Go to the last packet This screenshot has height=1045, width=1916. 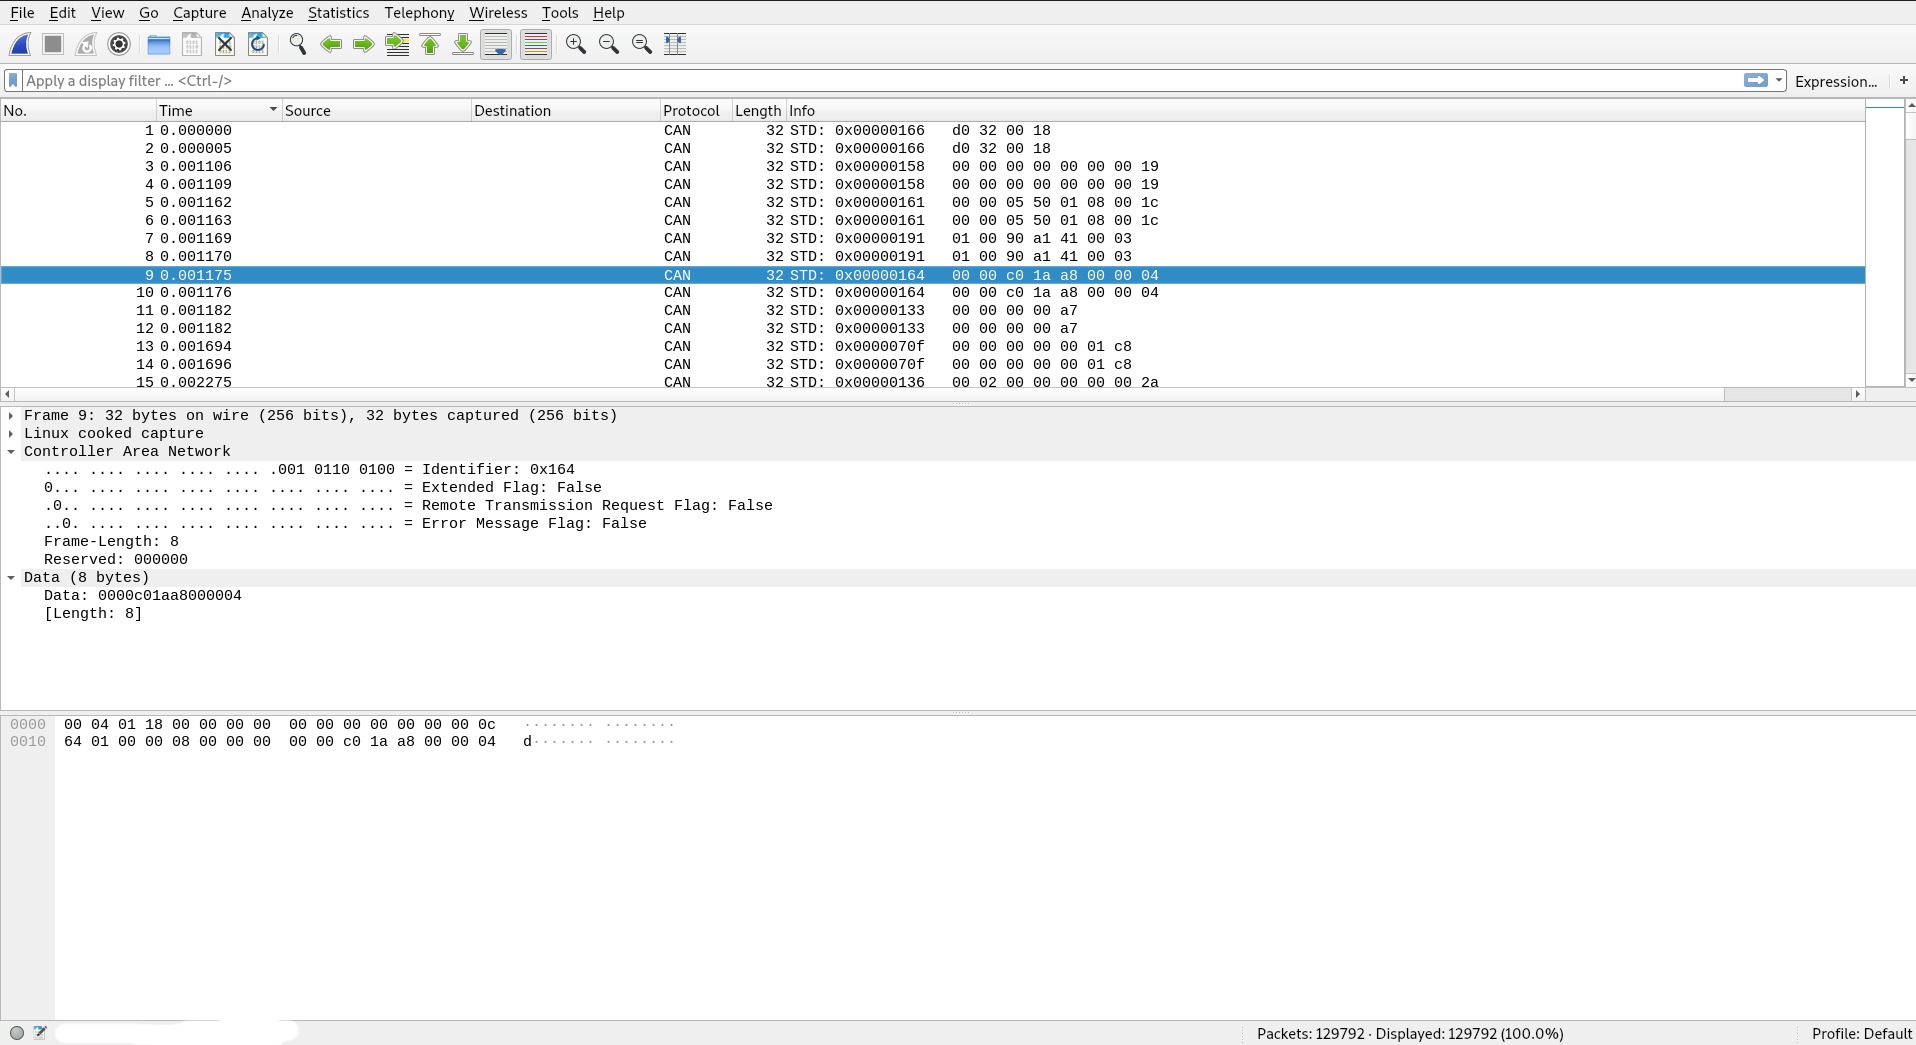pos(462,44)
